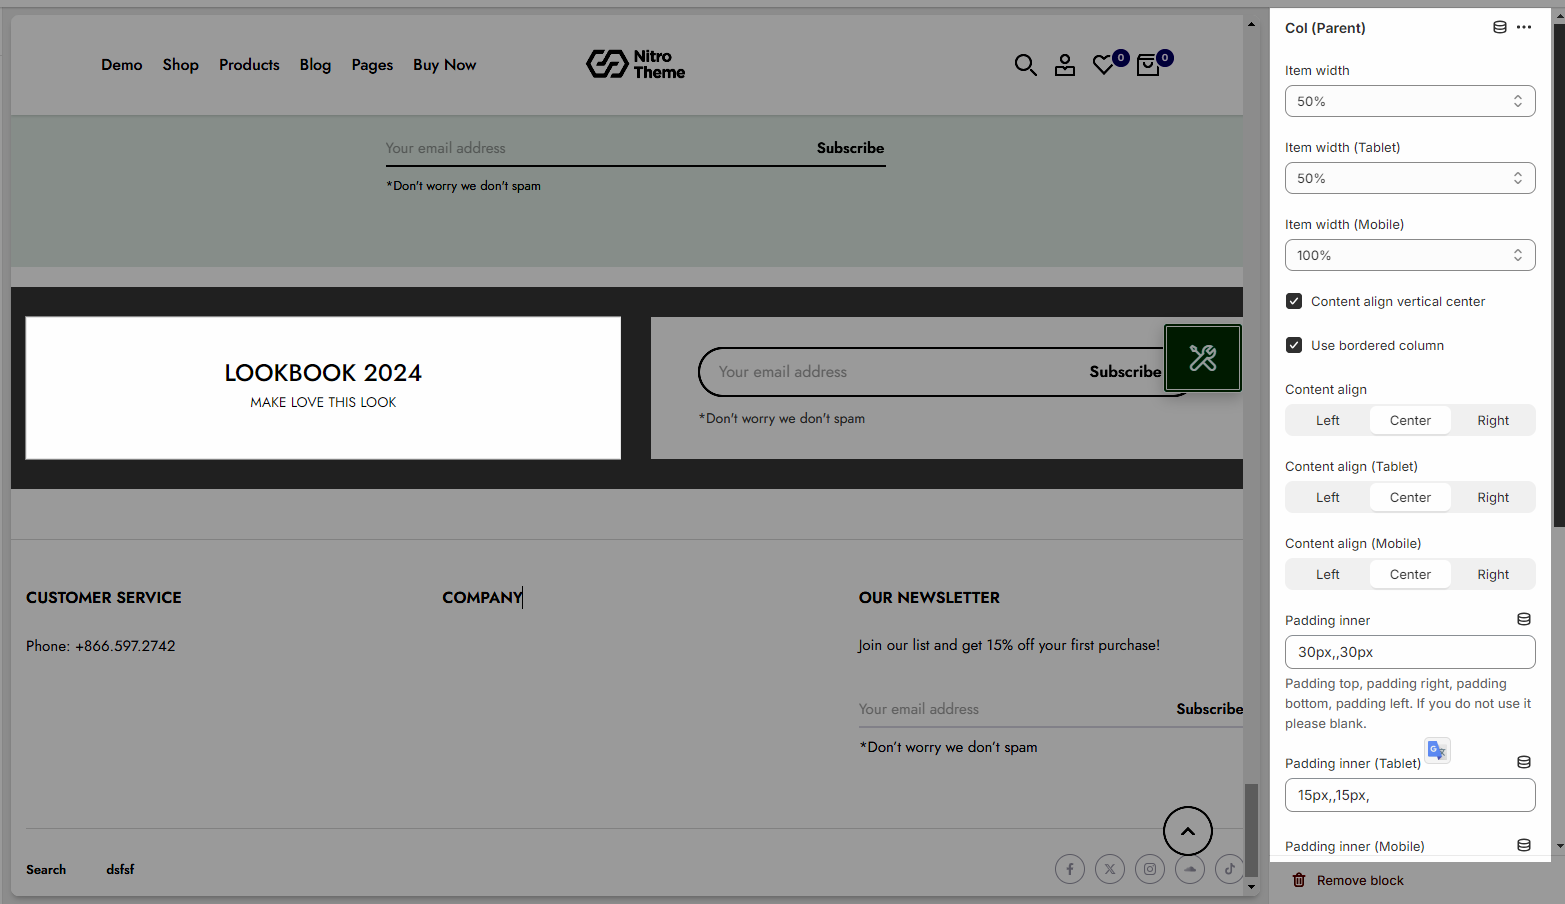Click the Phone: +866.597.2742 text
Viewport: 1565px width, 904px height.
(101, 646)
